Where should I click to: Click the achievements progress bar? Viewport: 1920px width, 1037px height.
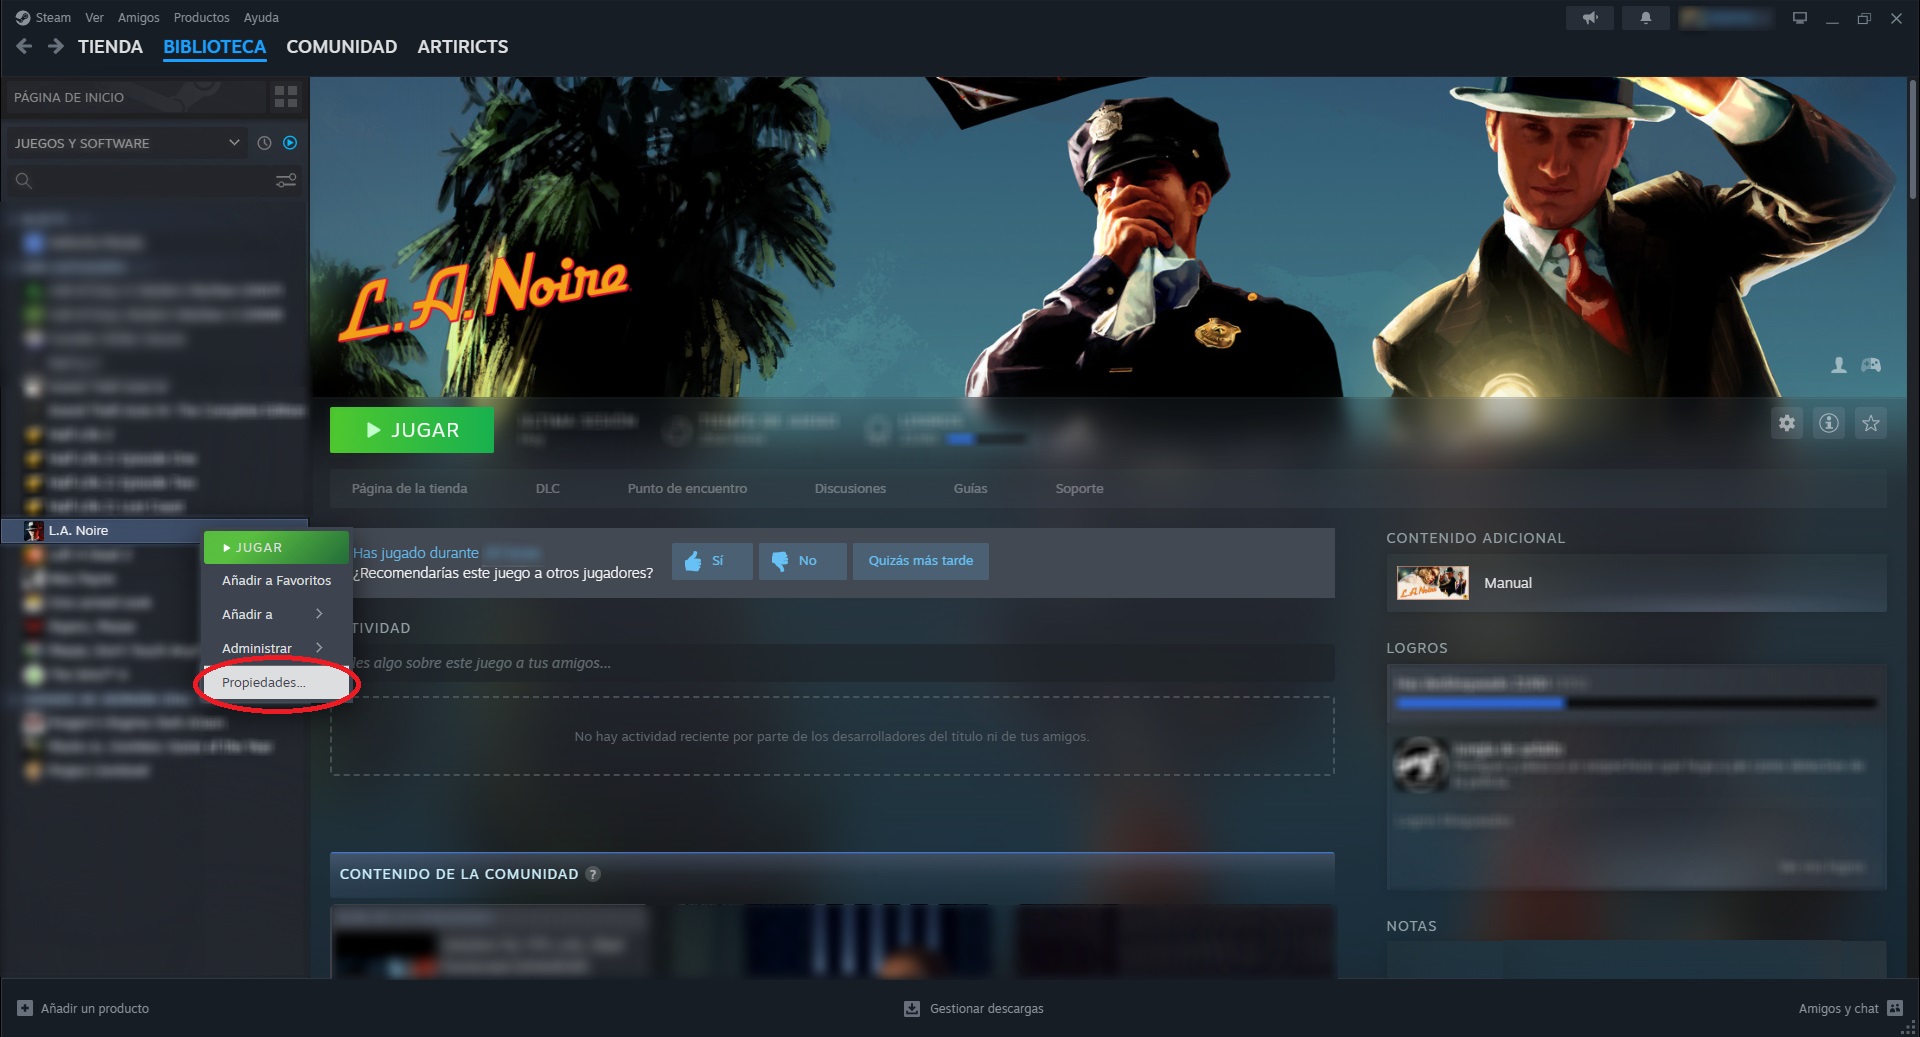[x=1636, y=703]
